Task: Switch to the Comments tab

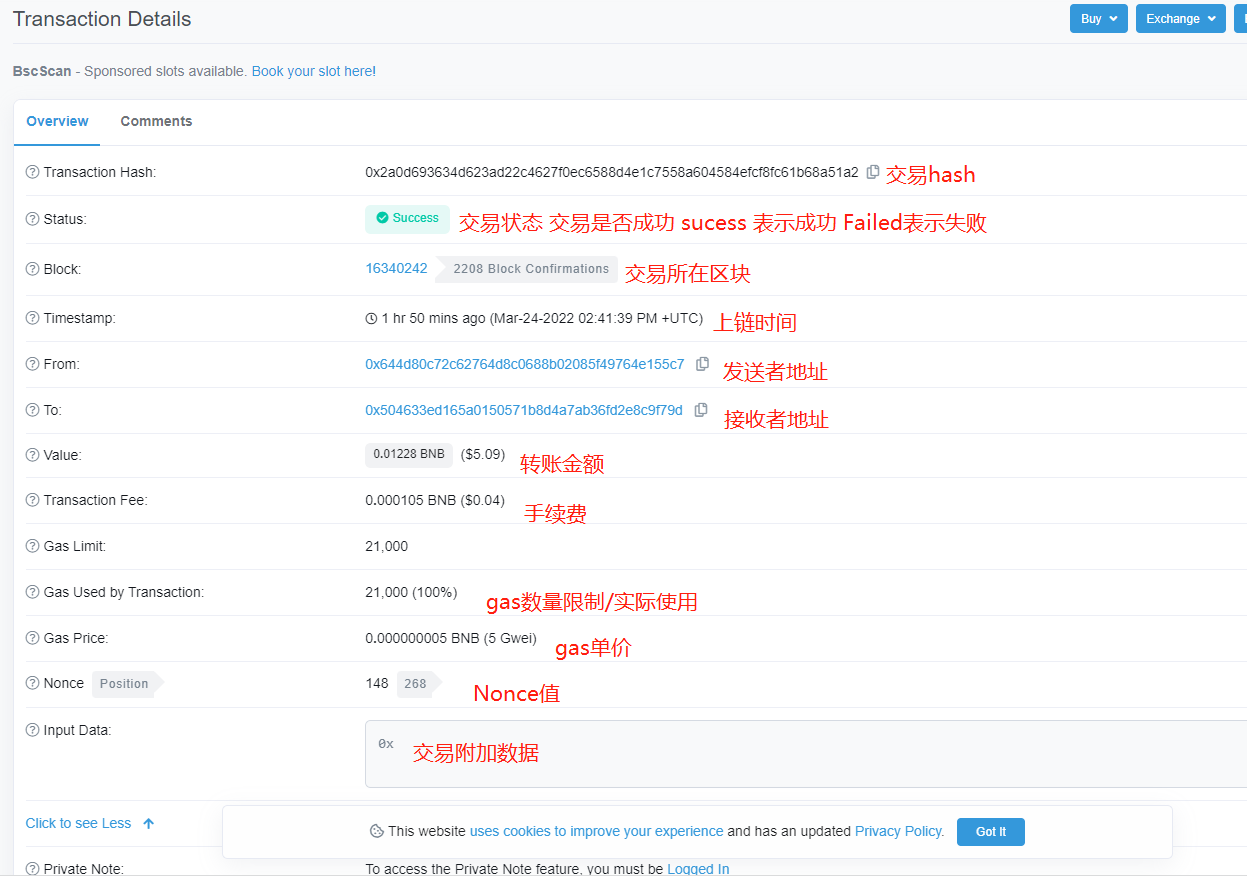Action: (156, 120)
